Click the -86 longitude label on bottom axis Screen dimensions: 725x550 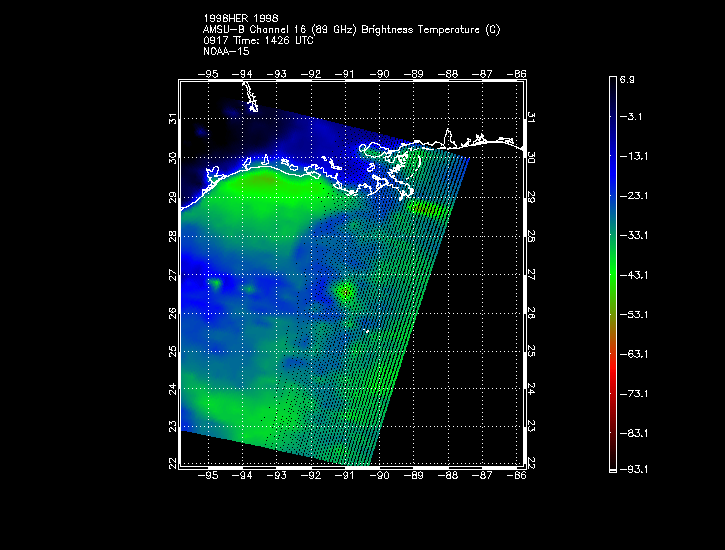click(517, 477)
